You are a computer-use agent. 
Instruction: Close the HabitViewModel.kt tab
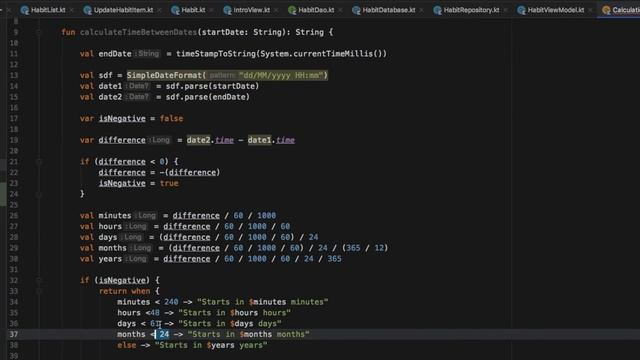(x=590, y=10)
